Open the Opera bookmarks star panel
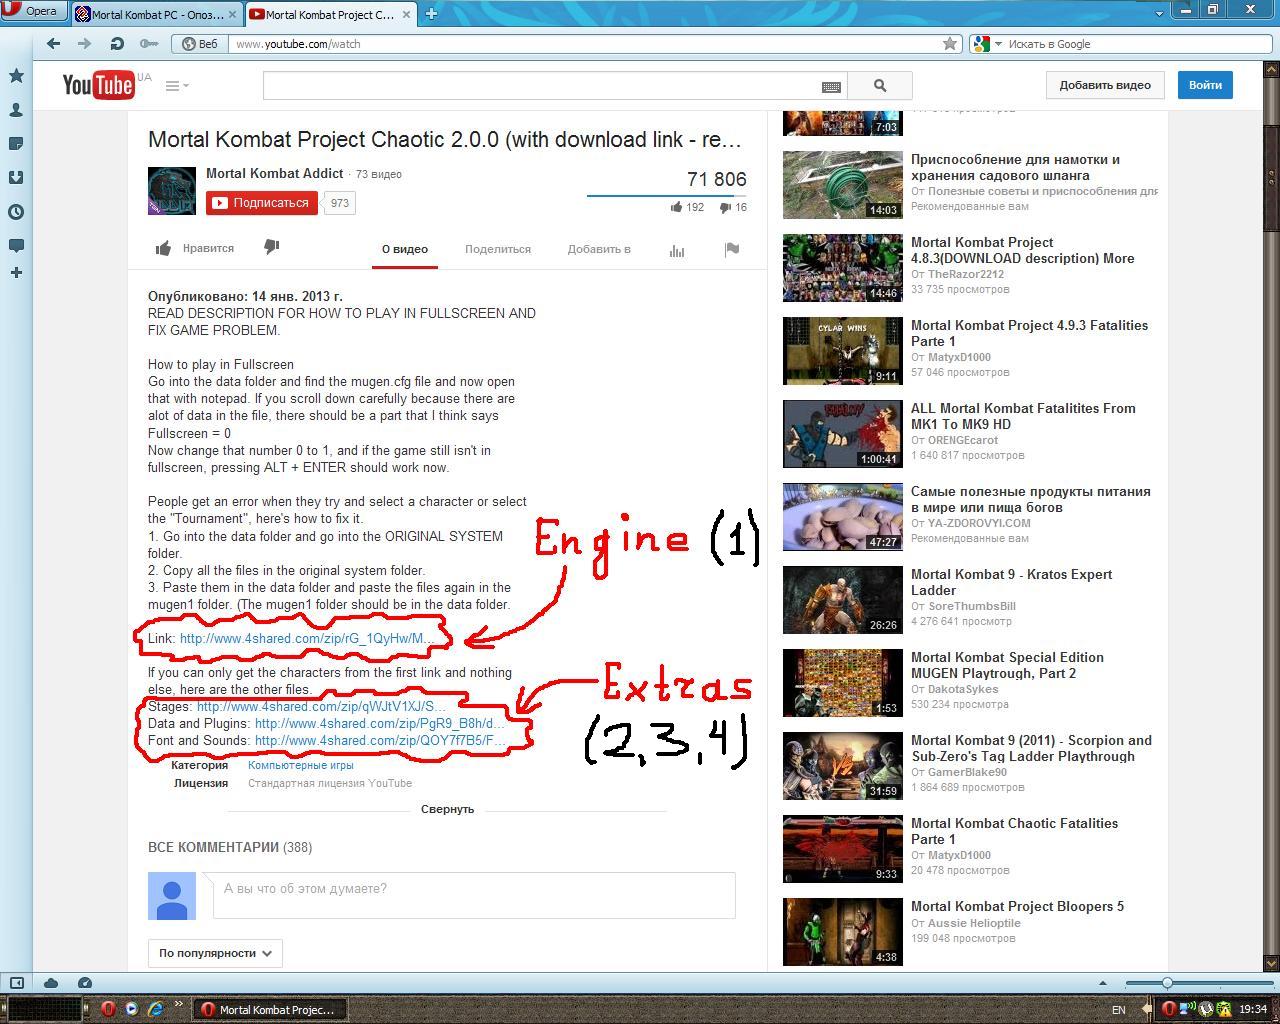The width and height of the screenshot is (1280, 1024). point(16,76)
